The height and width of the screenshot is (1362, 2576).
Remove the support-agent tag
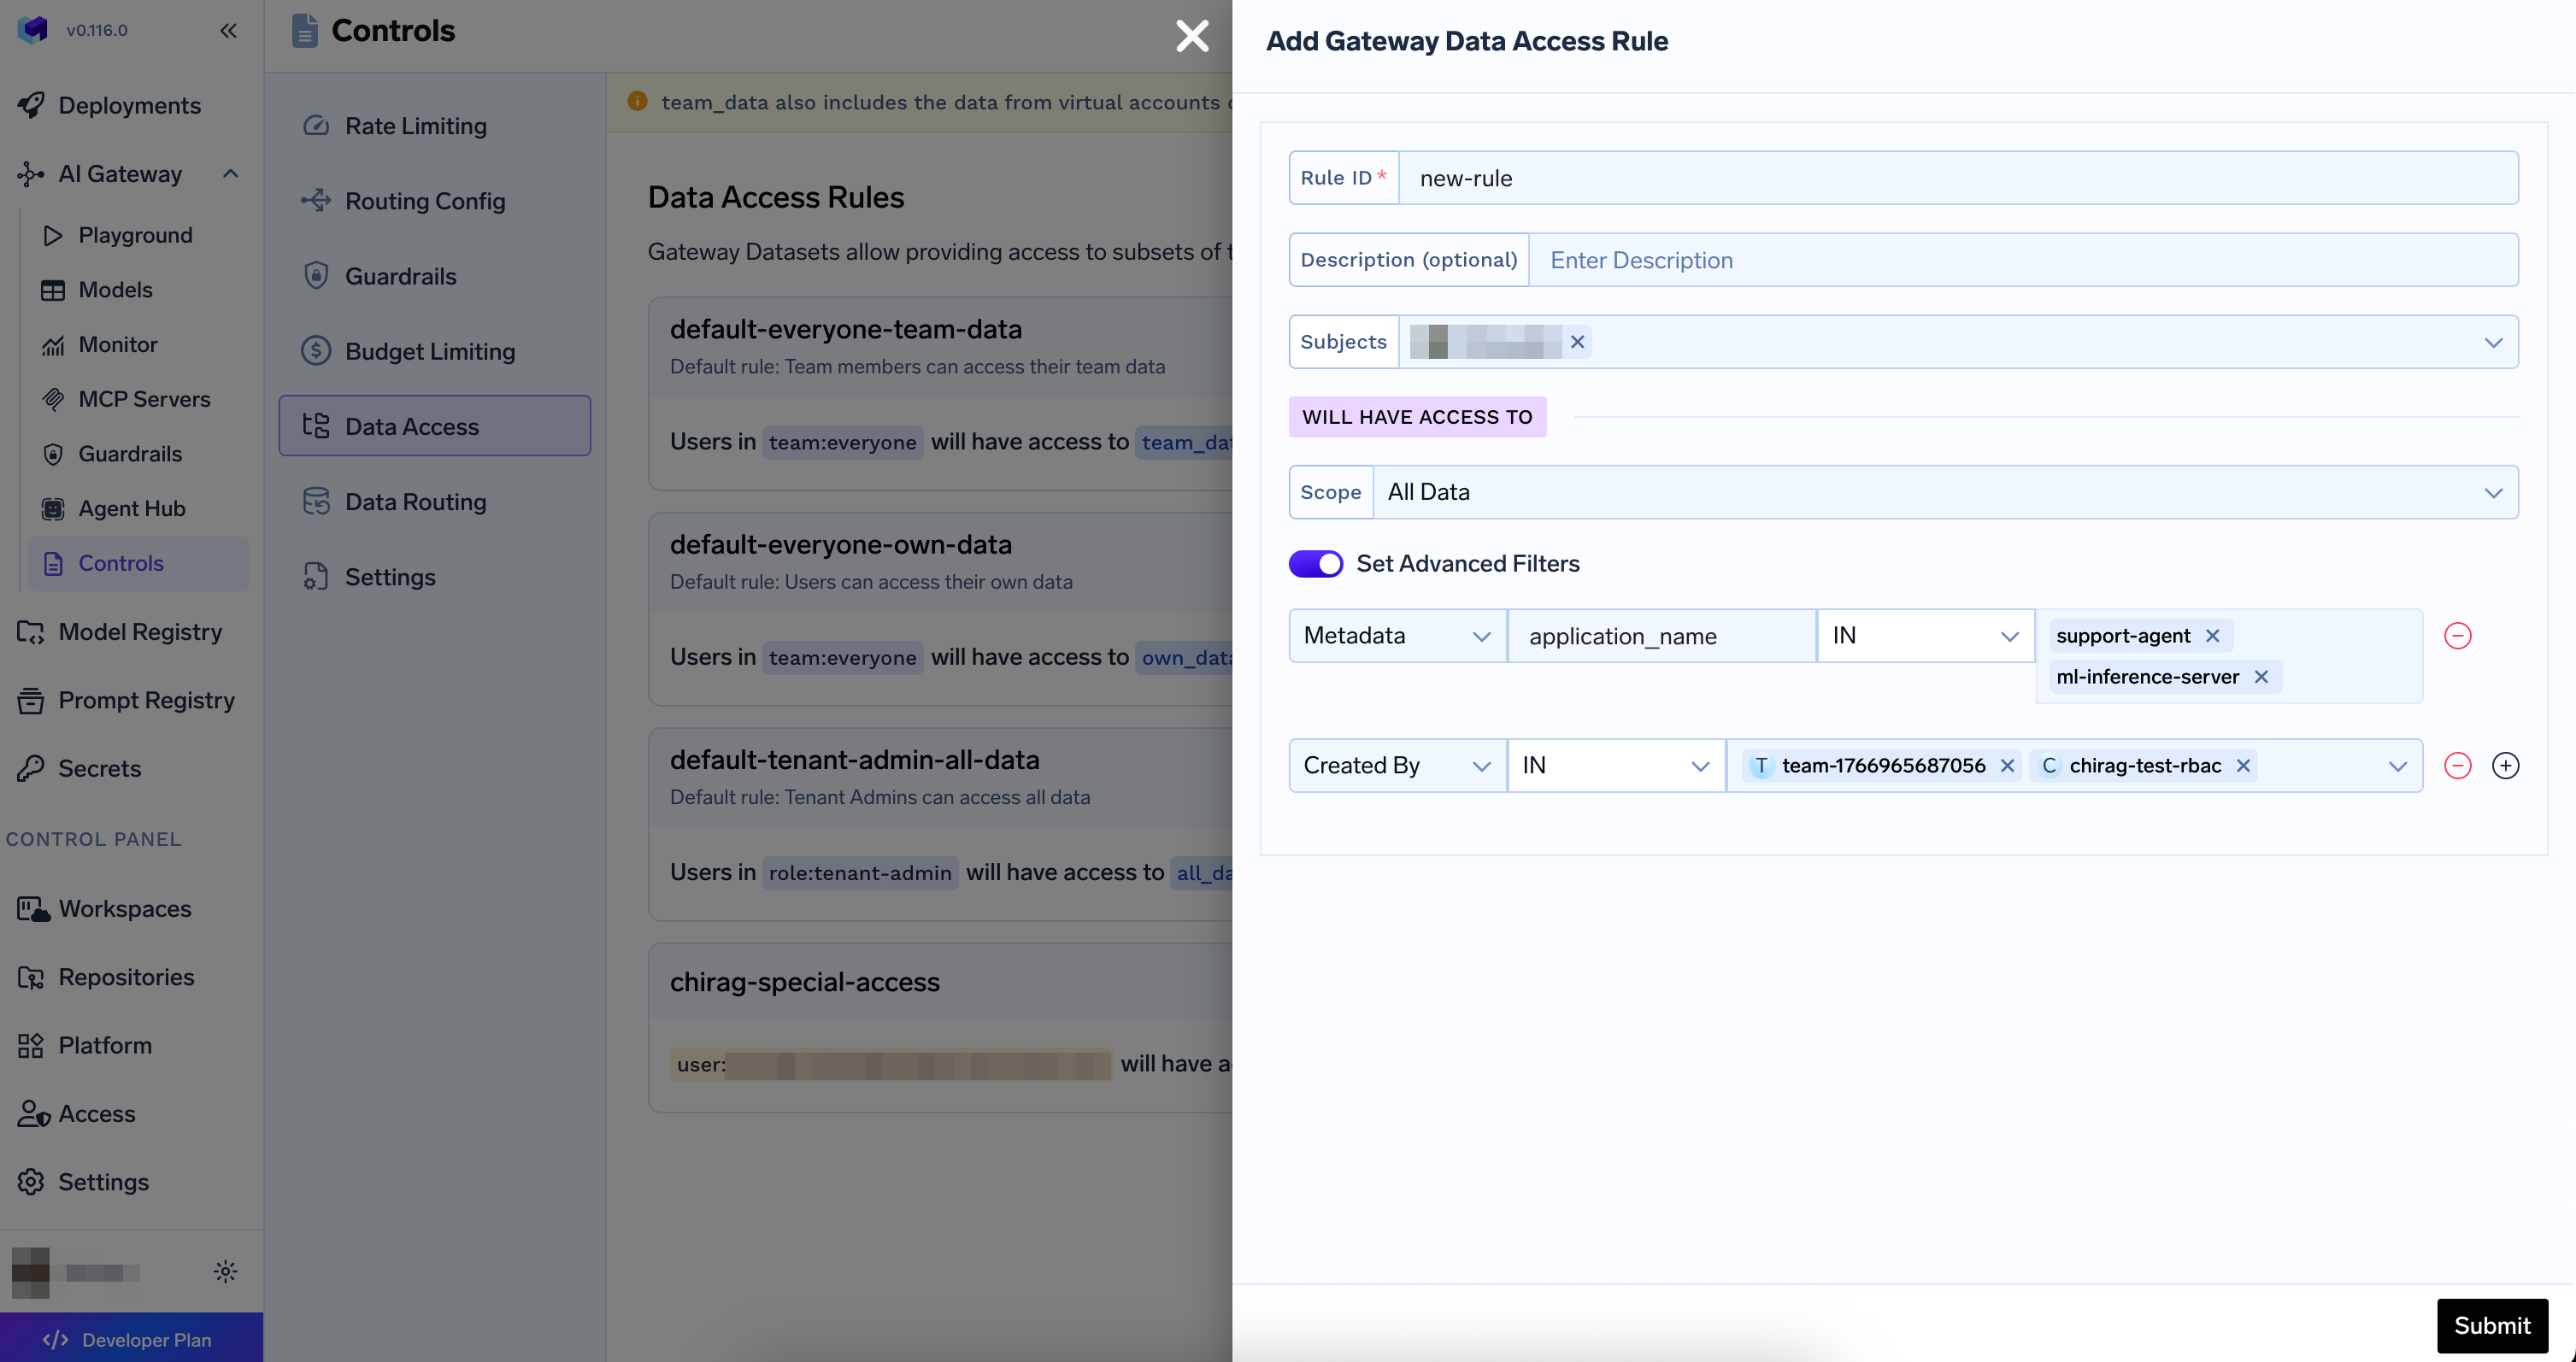pos(2212,636)
